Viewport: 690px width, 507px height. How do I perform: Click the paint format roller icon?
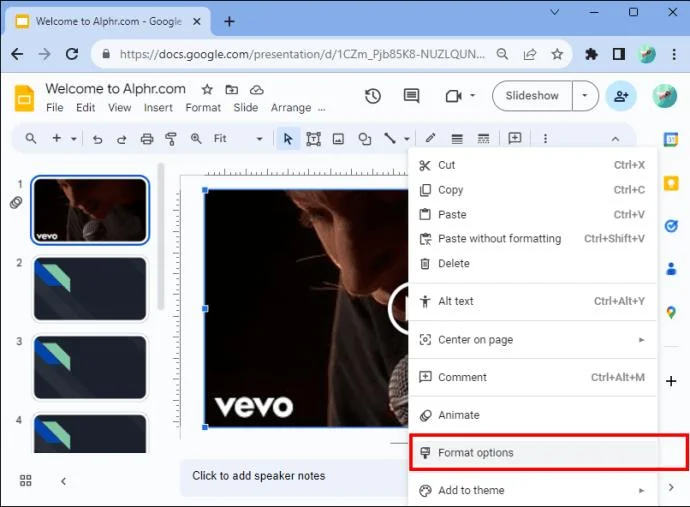tap(171, 139)
